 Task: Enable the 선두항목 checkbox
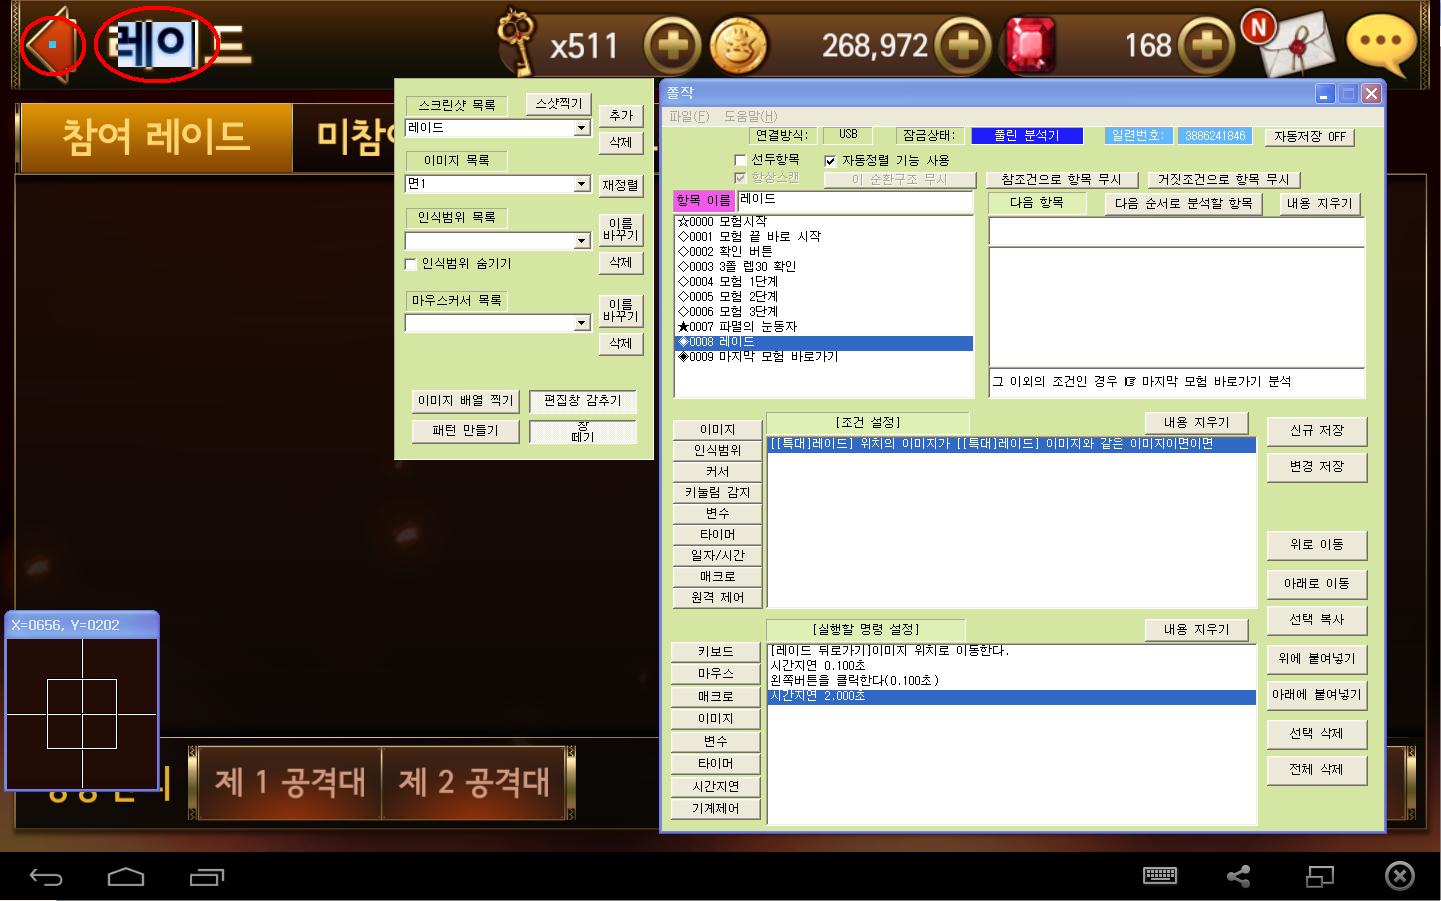click(x=741, y=160)
